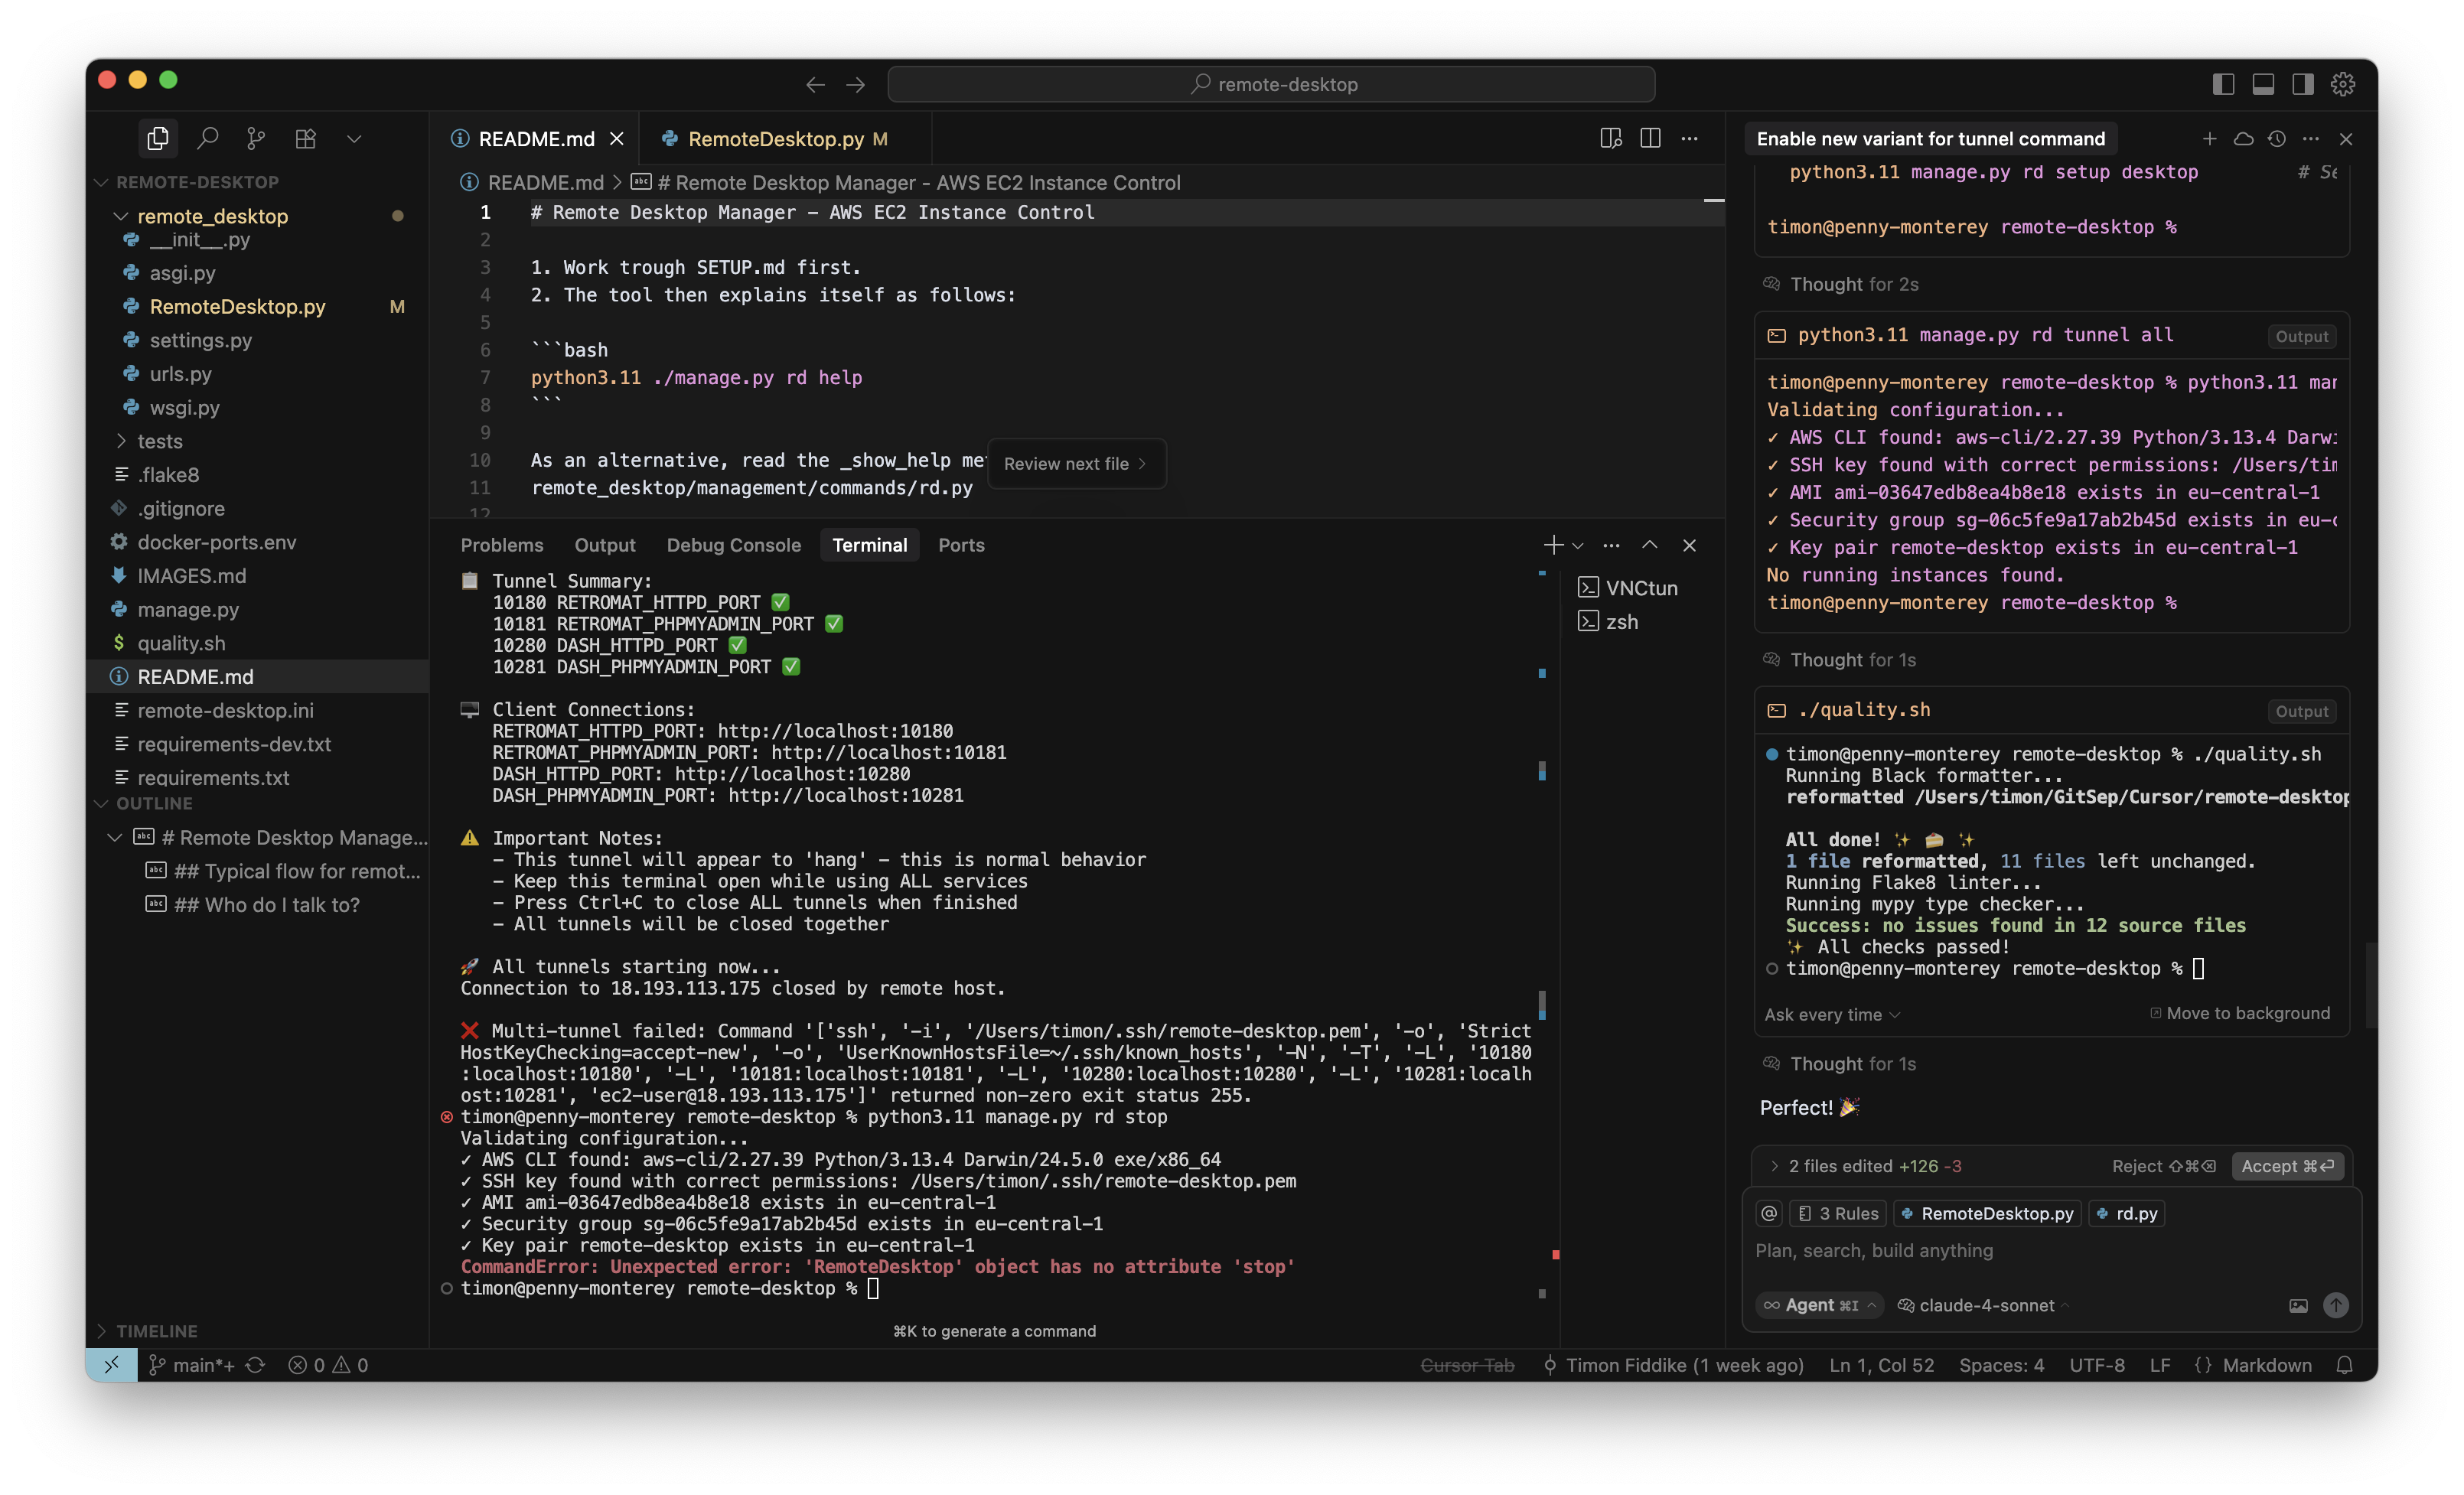Open manage.py in the explorer
This screenshot has width=2464, height=1495.
point(187,609)
